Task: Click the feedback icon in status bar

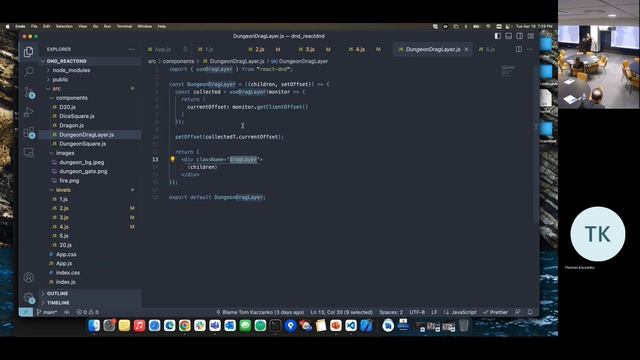Action: (x=518, y=312)
